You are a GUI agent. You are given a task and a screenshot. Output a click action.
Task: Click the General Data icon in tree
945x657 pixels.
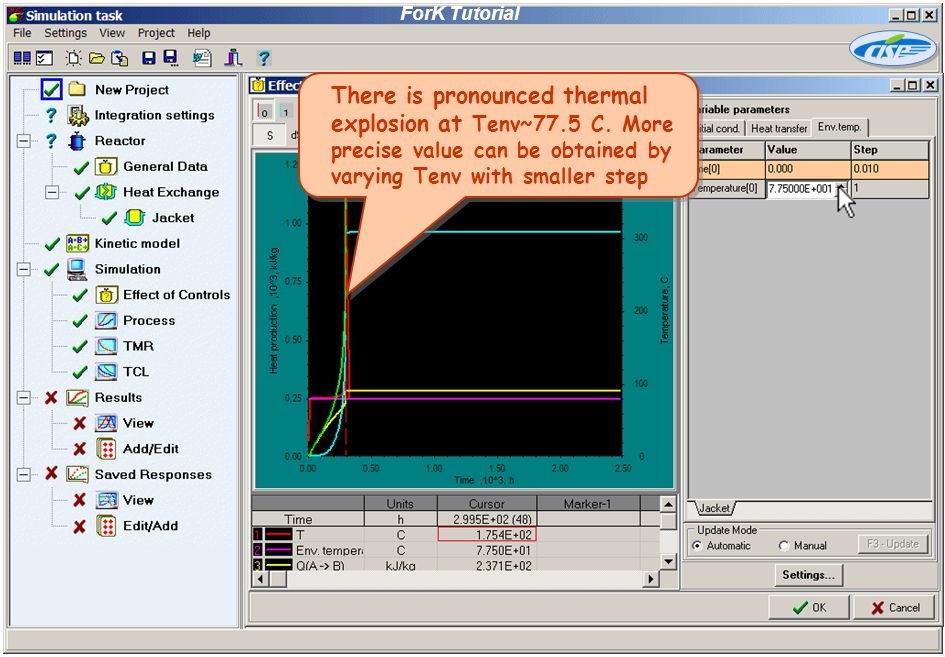(106, 166)
